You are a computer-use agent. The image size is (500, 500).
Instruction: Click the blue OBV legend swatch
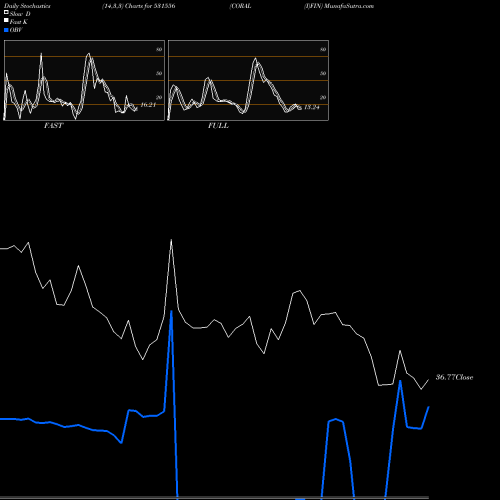point(6,30)
